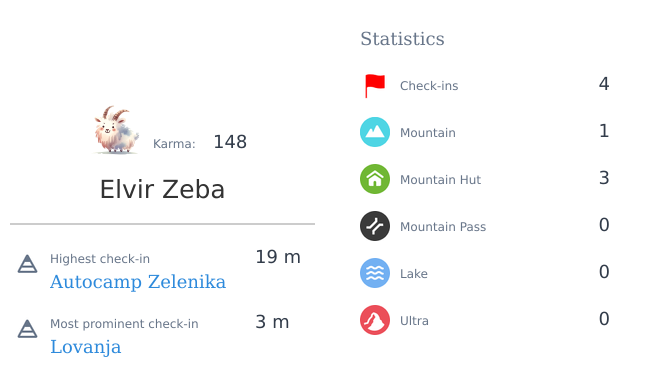Click the 19 m elevation value
This screenshot has width=650, height=385.
pos(278,257)
